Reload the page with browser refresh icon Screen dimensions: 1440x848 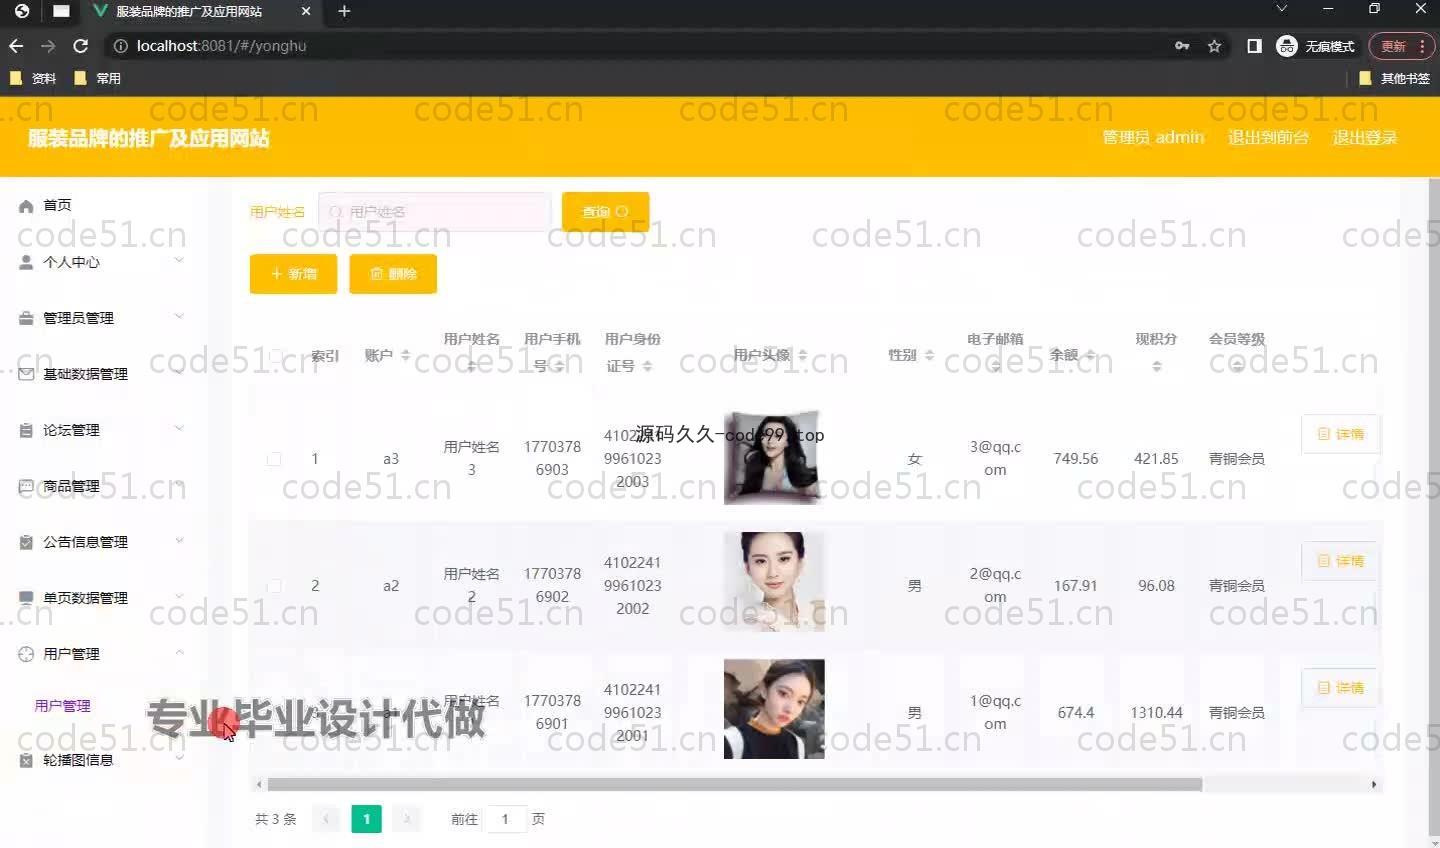click(x=81, y=46)
